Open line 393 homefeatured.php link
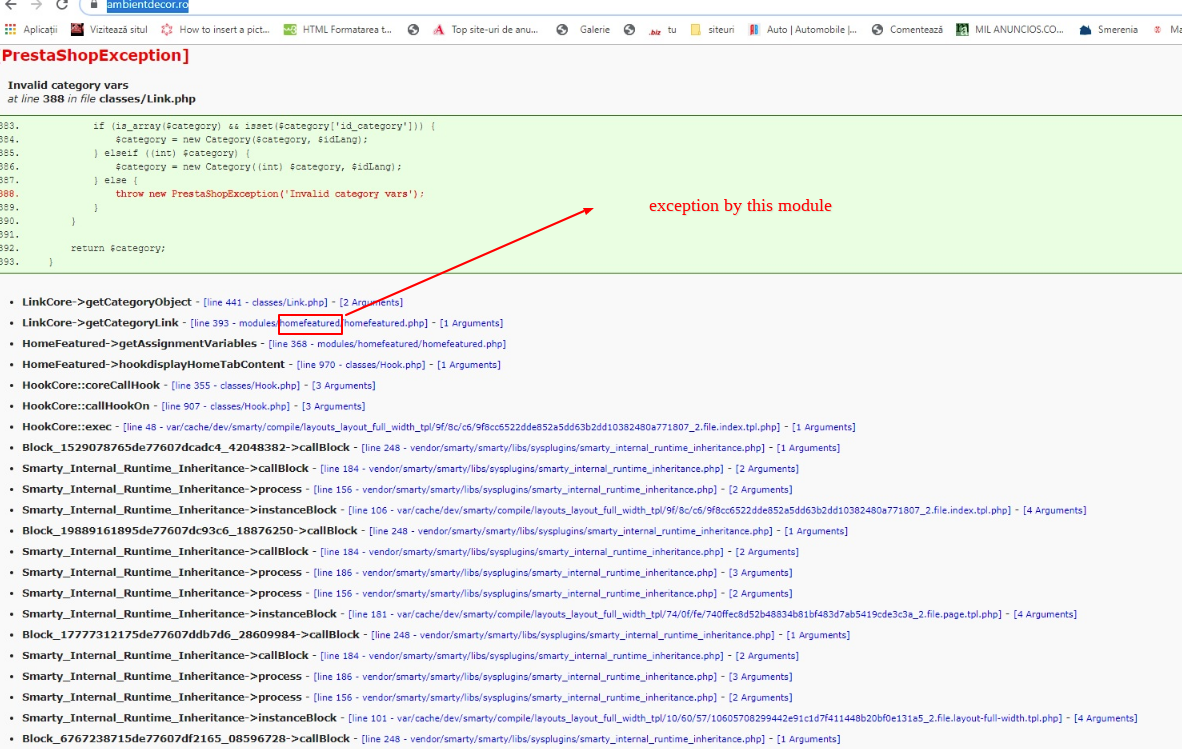The height and width of the screenshot is (749, 1182). [309, 323]
